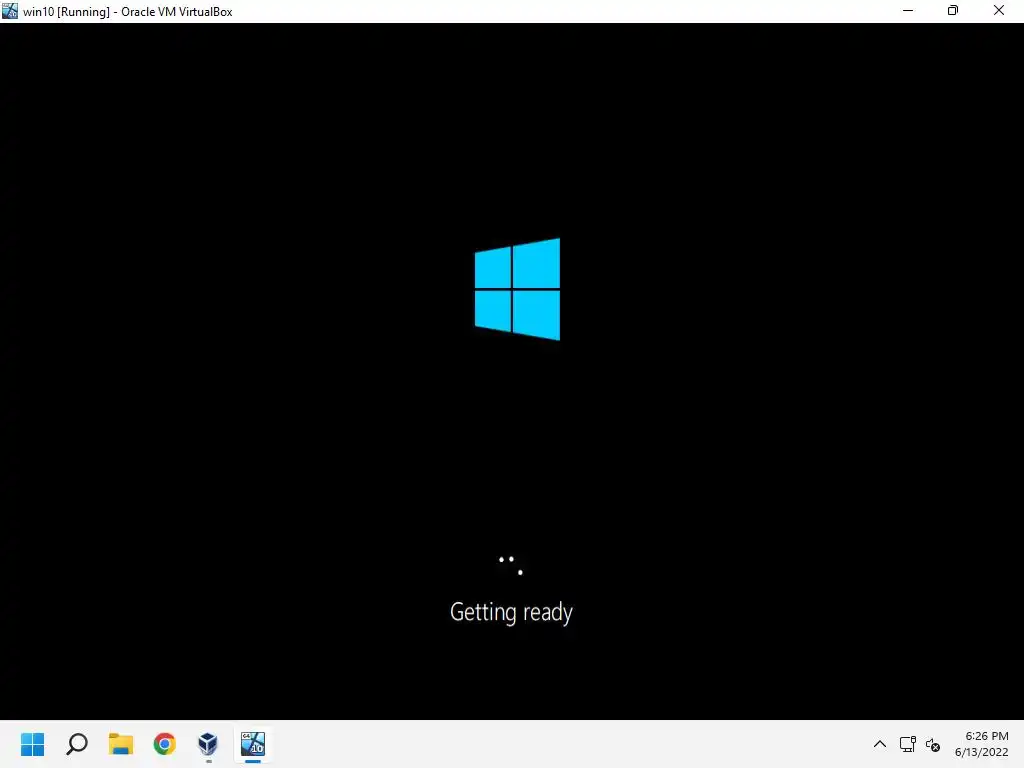Click the title "win10 [Running] - Oracle VM VirtualBox"
This screenshot has width=1024, height=768.
coord(127,12)
